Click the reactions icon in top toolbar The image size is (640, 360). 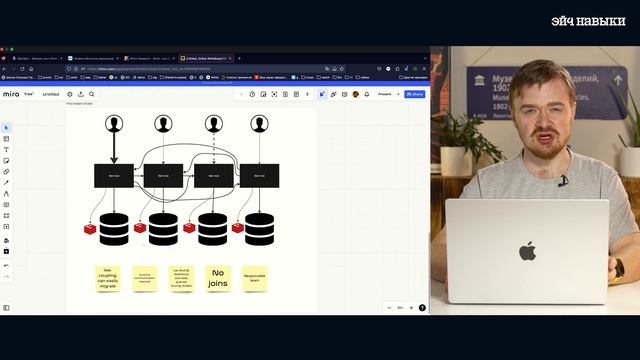tap(333, 94)
